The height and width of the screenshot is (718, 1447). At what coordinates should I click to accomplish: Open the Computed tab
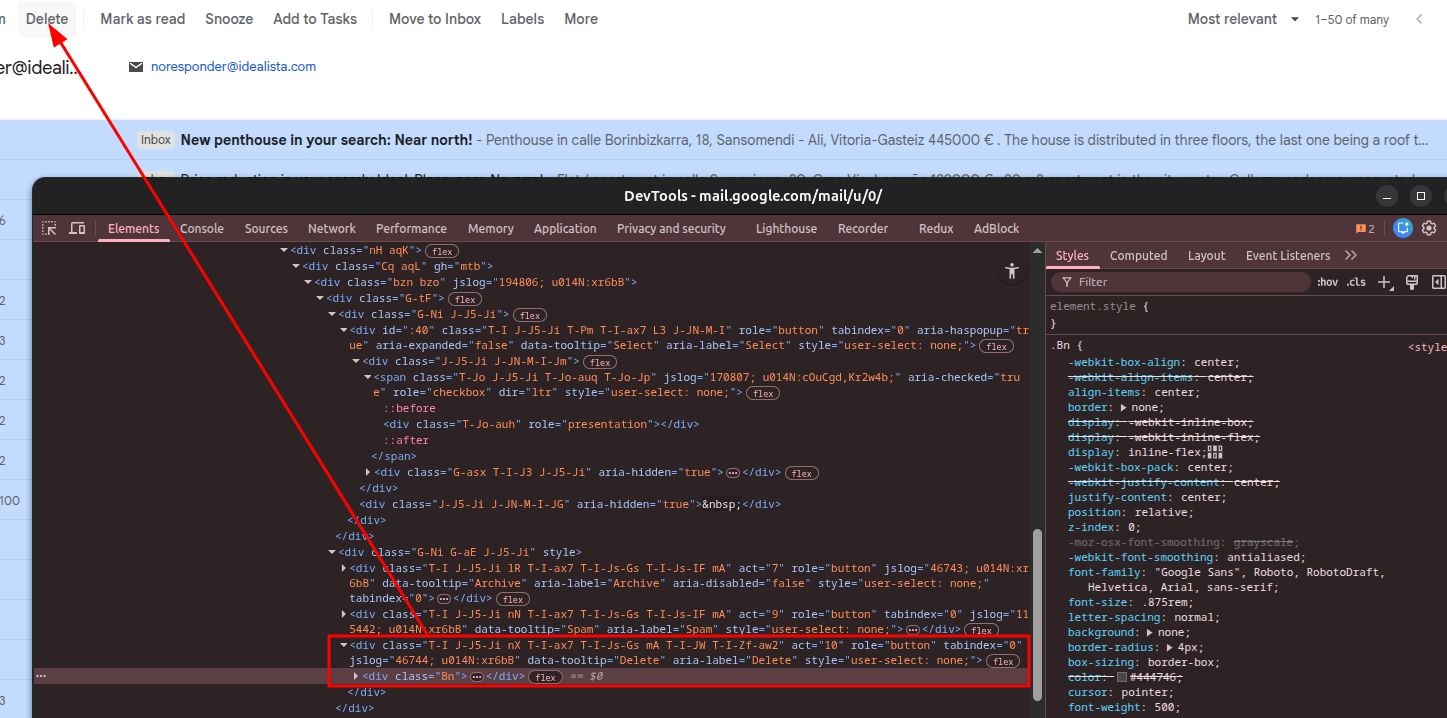tap(1138, 255)
